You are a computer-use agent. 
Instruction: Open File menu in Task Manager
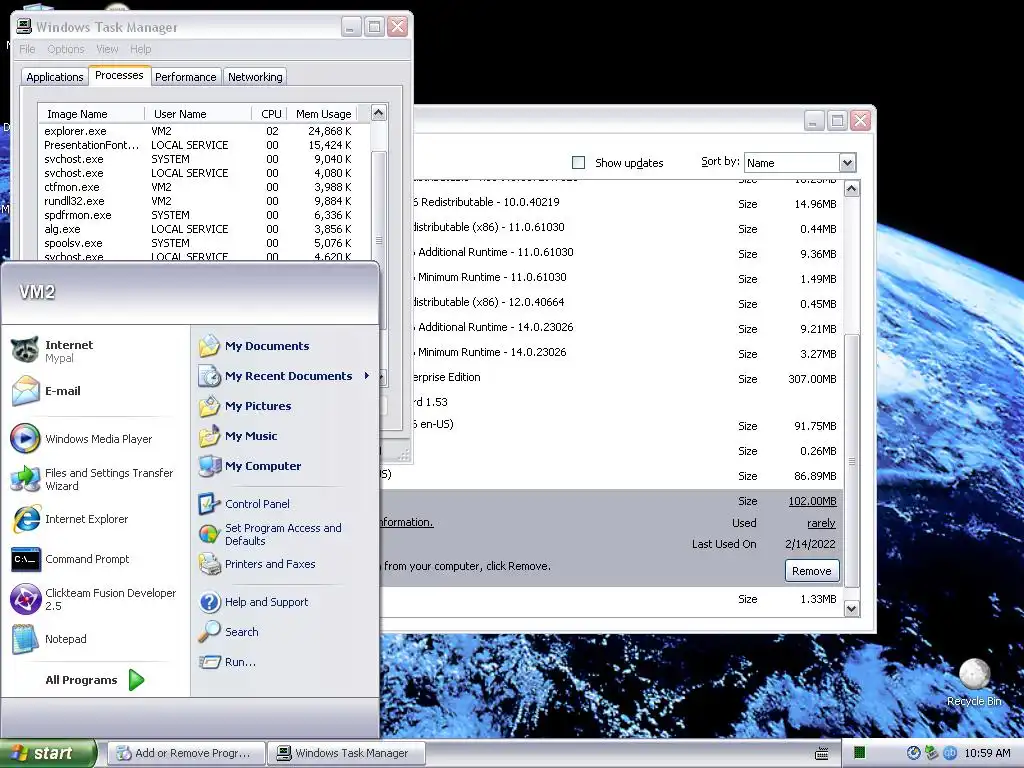point(27,49)
